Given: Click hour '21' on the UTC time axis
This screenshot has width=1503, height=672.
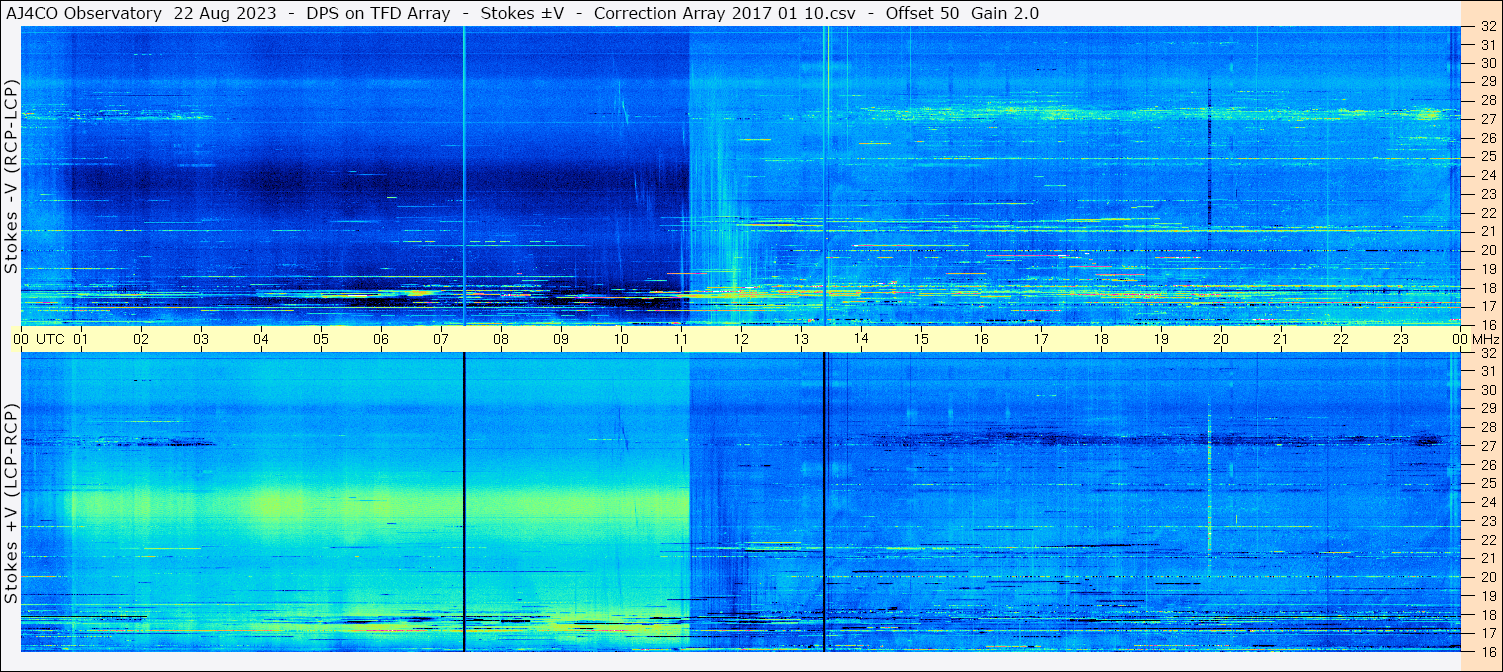Looking at the screenshot, I should (1281, 339).
